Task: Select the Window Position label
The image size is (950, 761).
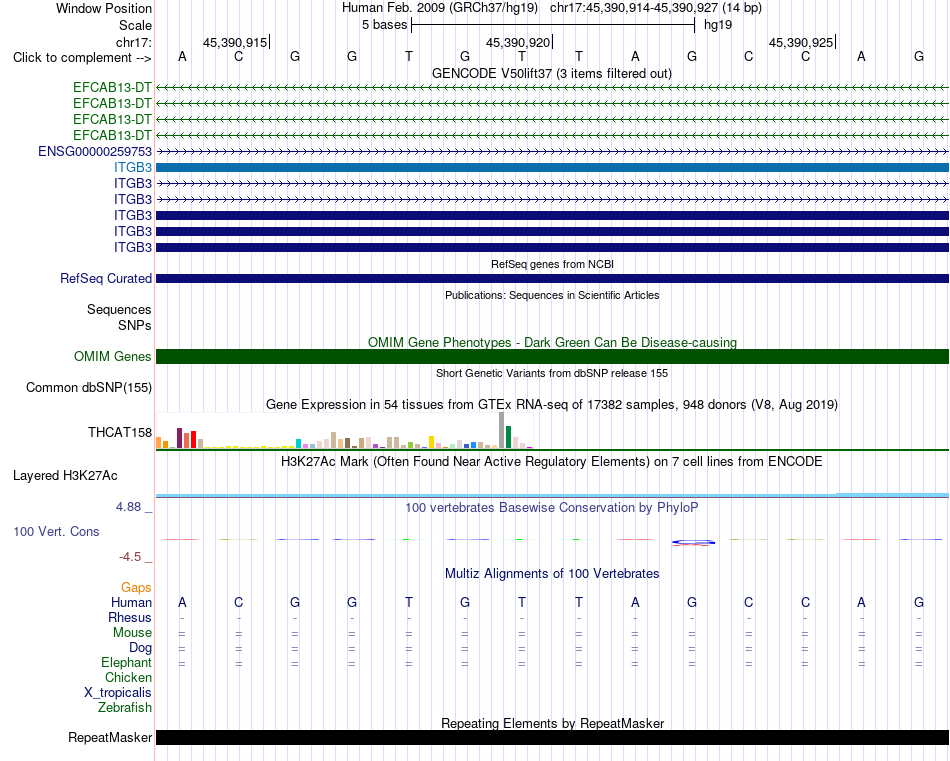Action: click(104, 8)
